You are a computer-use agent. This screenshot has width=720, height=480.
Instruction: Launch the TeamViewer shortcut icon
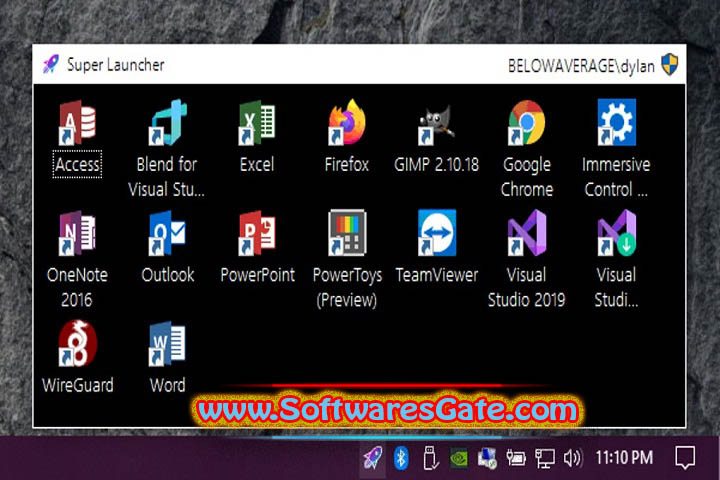(436, 232)
